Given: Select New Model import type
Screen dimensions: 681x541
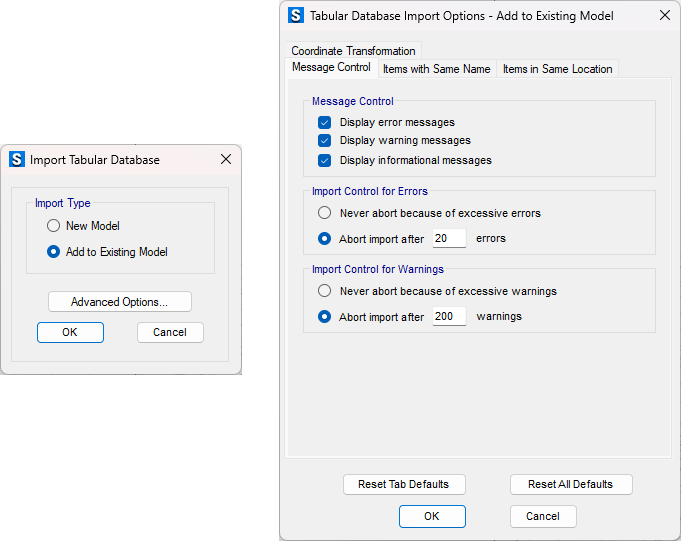Looking at the screenshot, I should pyautogui.click(x=53, y=226).
